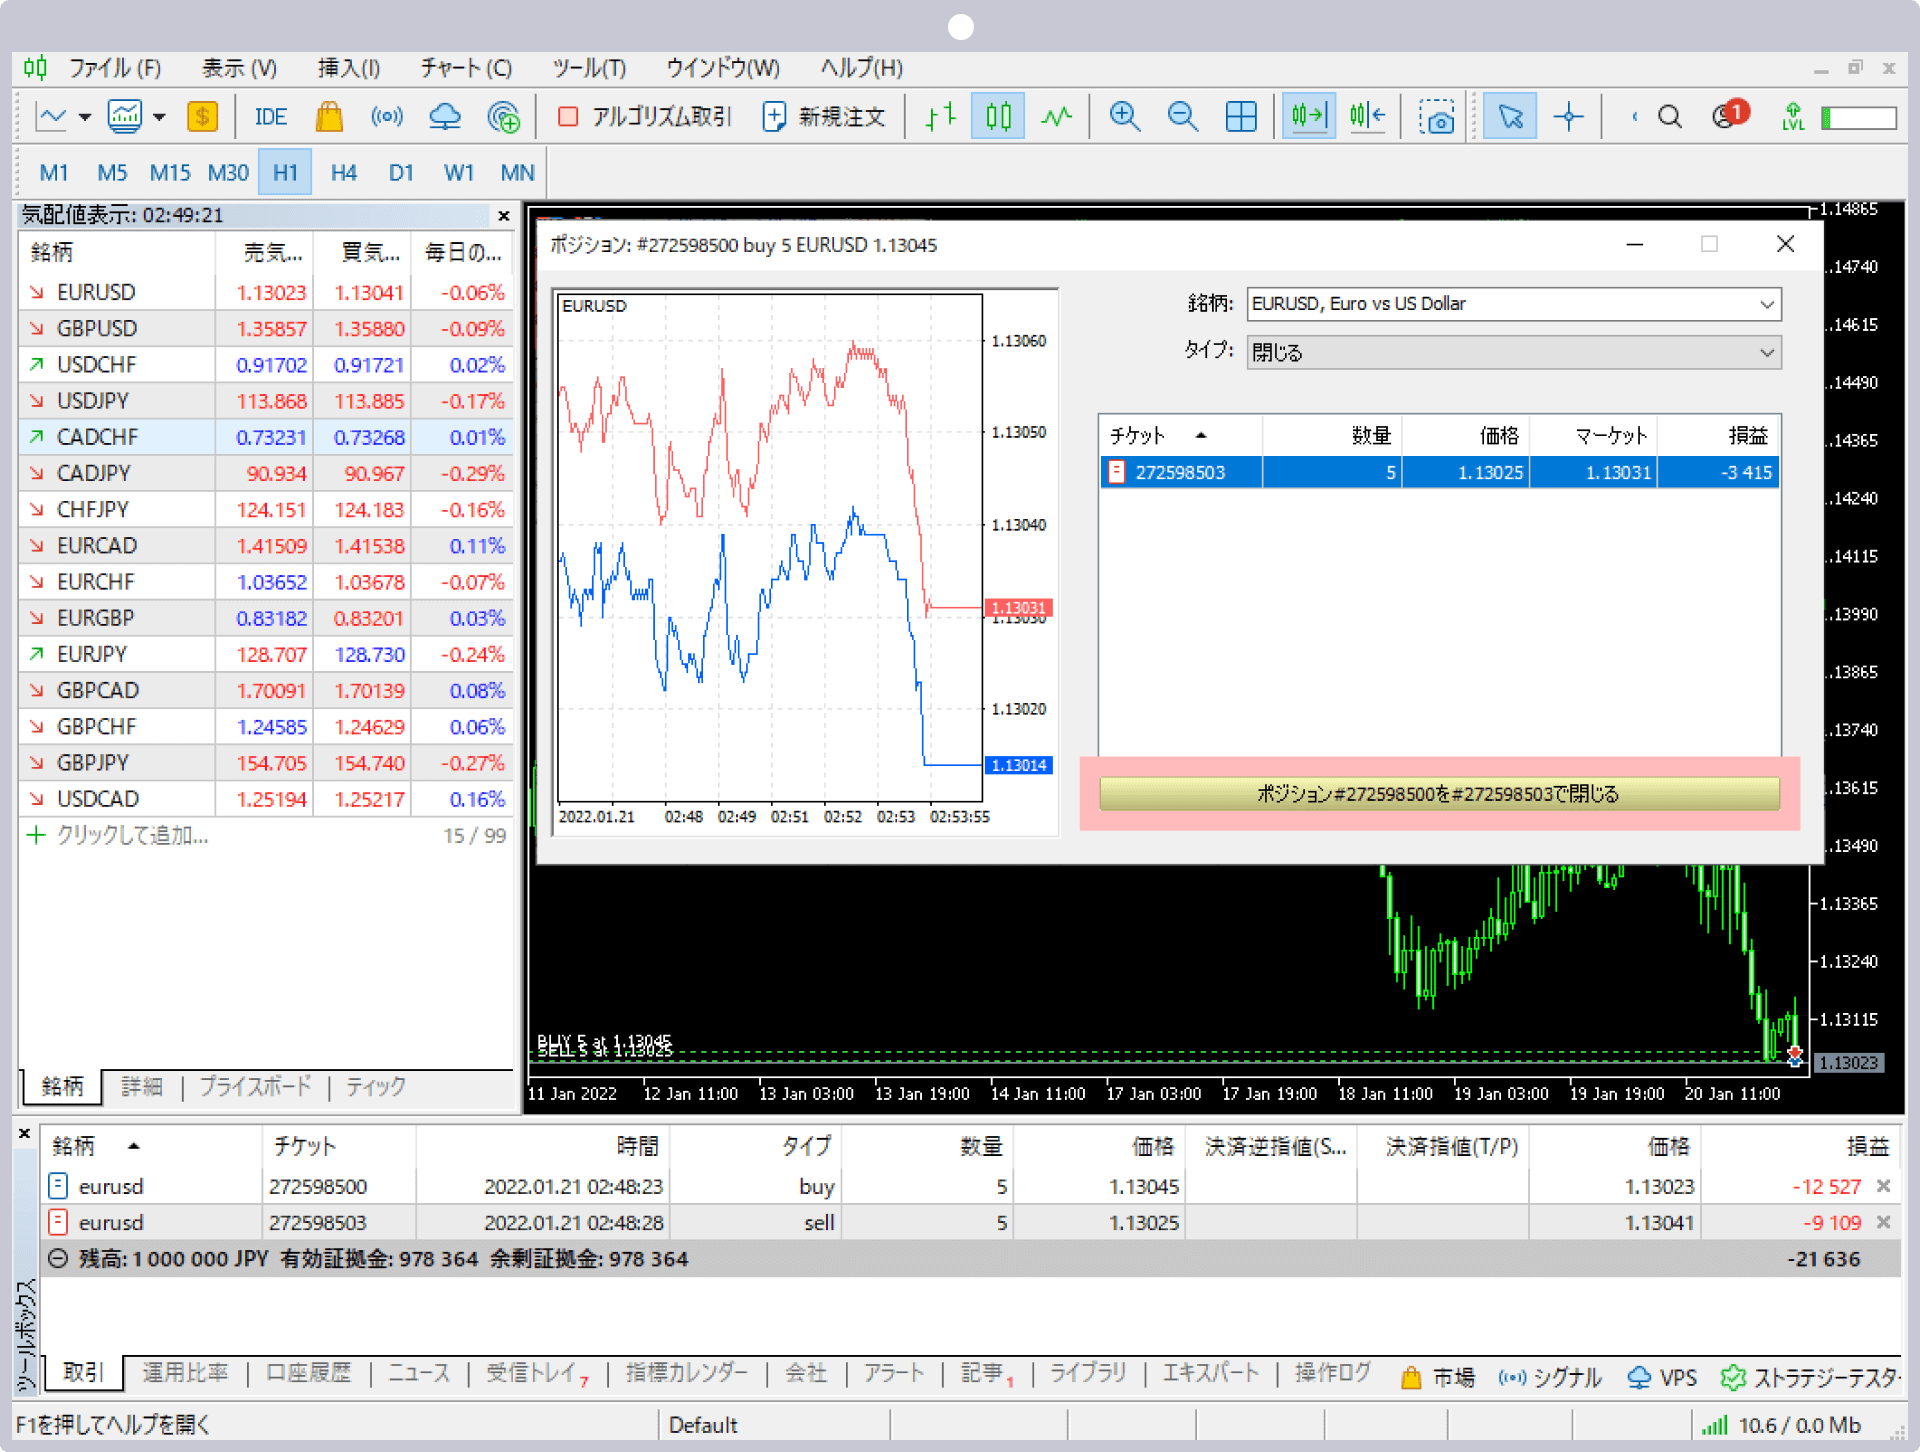Click クリックして追加 to add symbol
1920x1452 pixels.
click(x=132, y=836)
